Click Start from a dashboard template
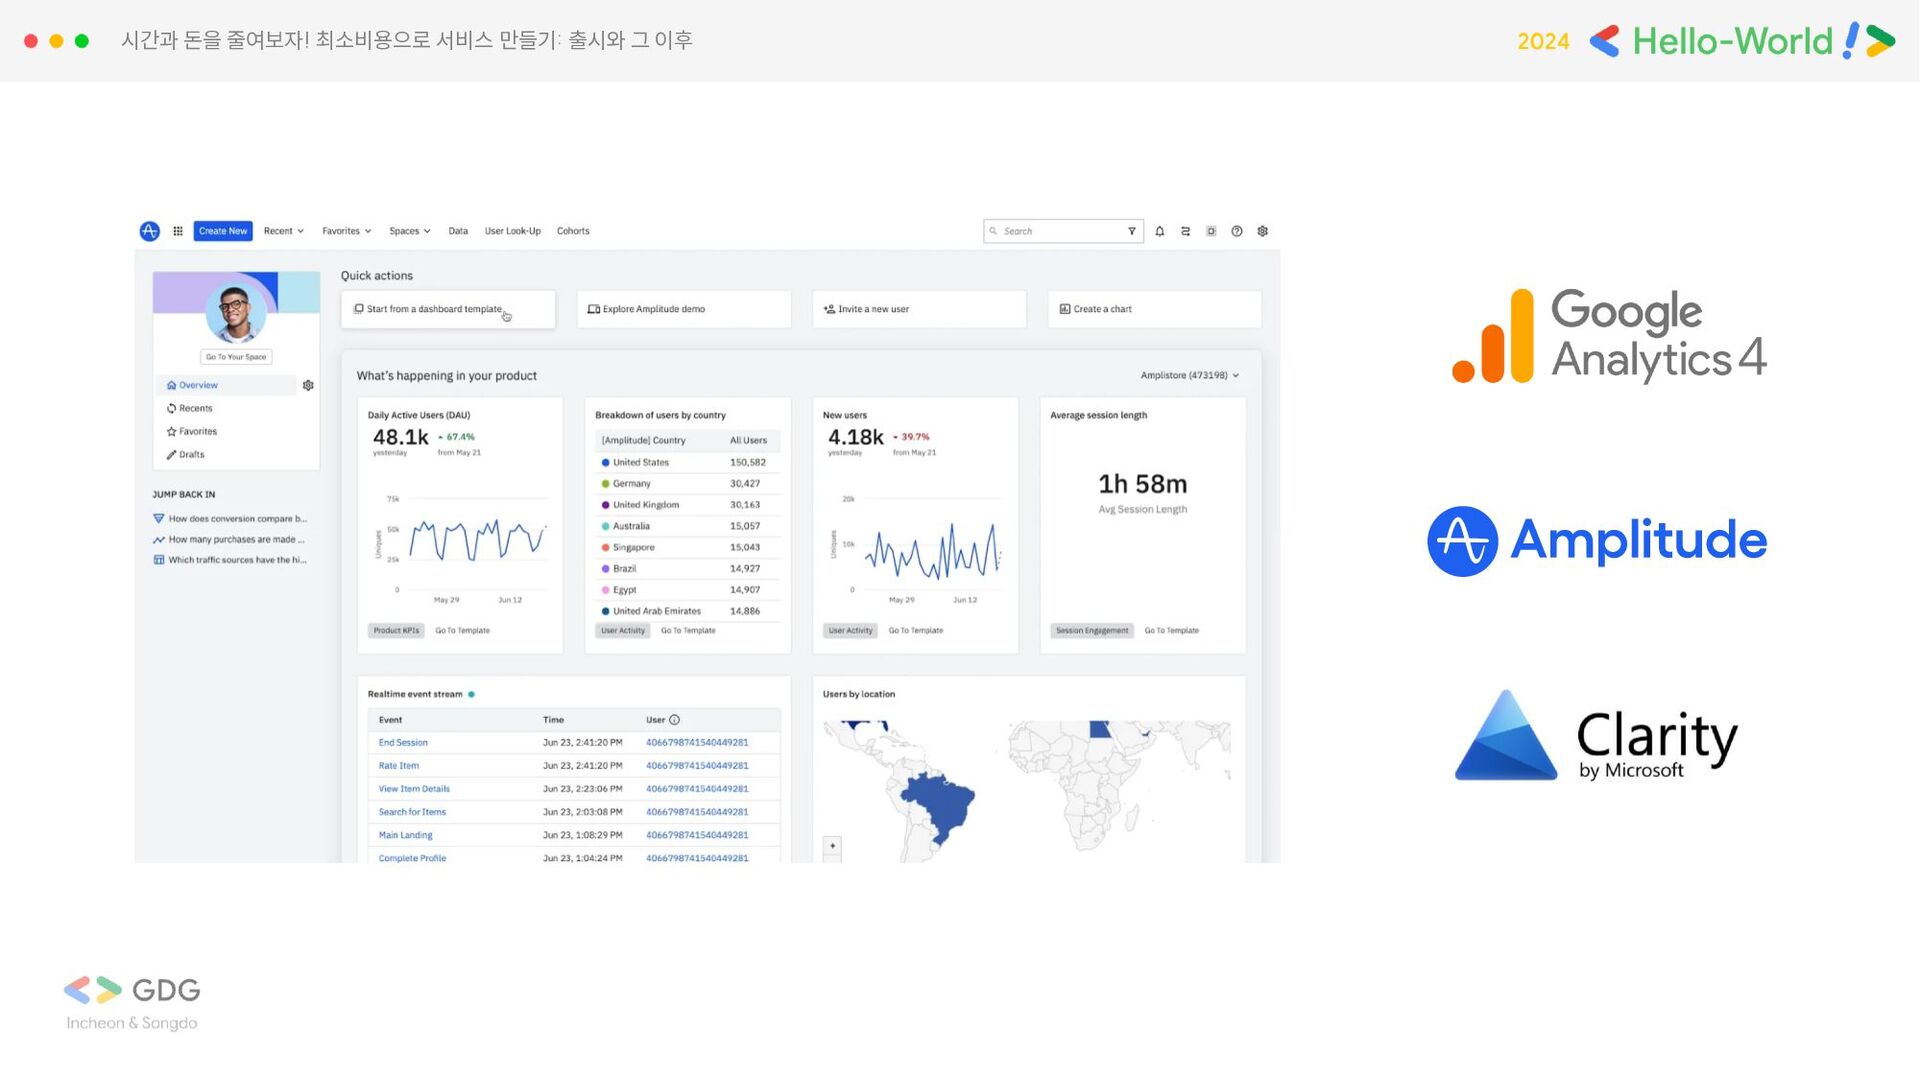 pos(448,309)
